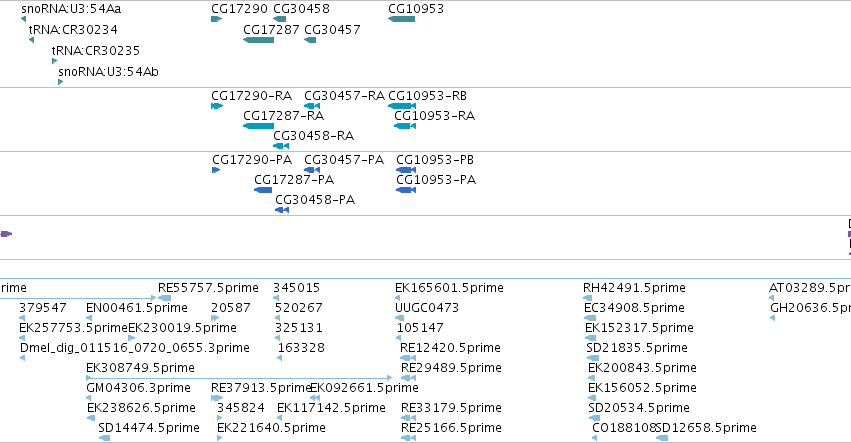Open the CG30457-RA transcript label
851x443 pixels.
[344, 96]
